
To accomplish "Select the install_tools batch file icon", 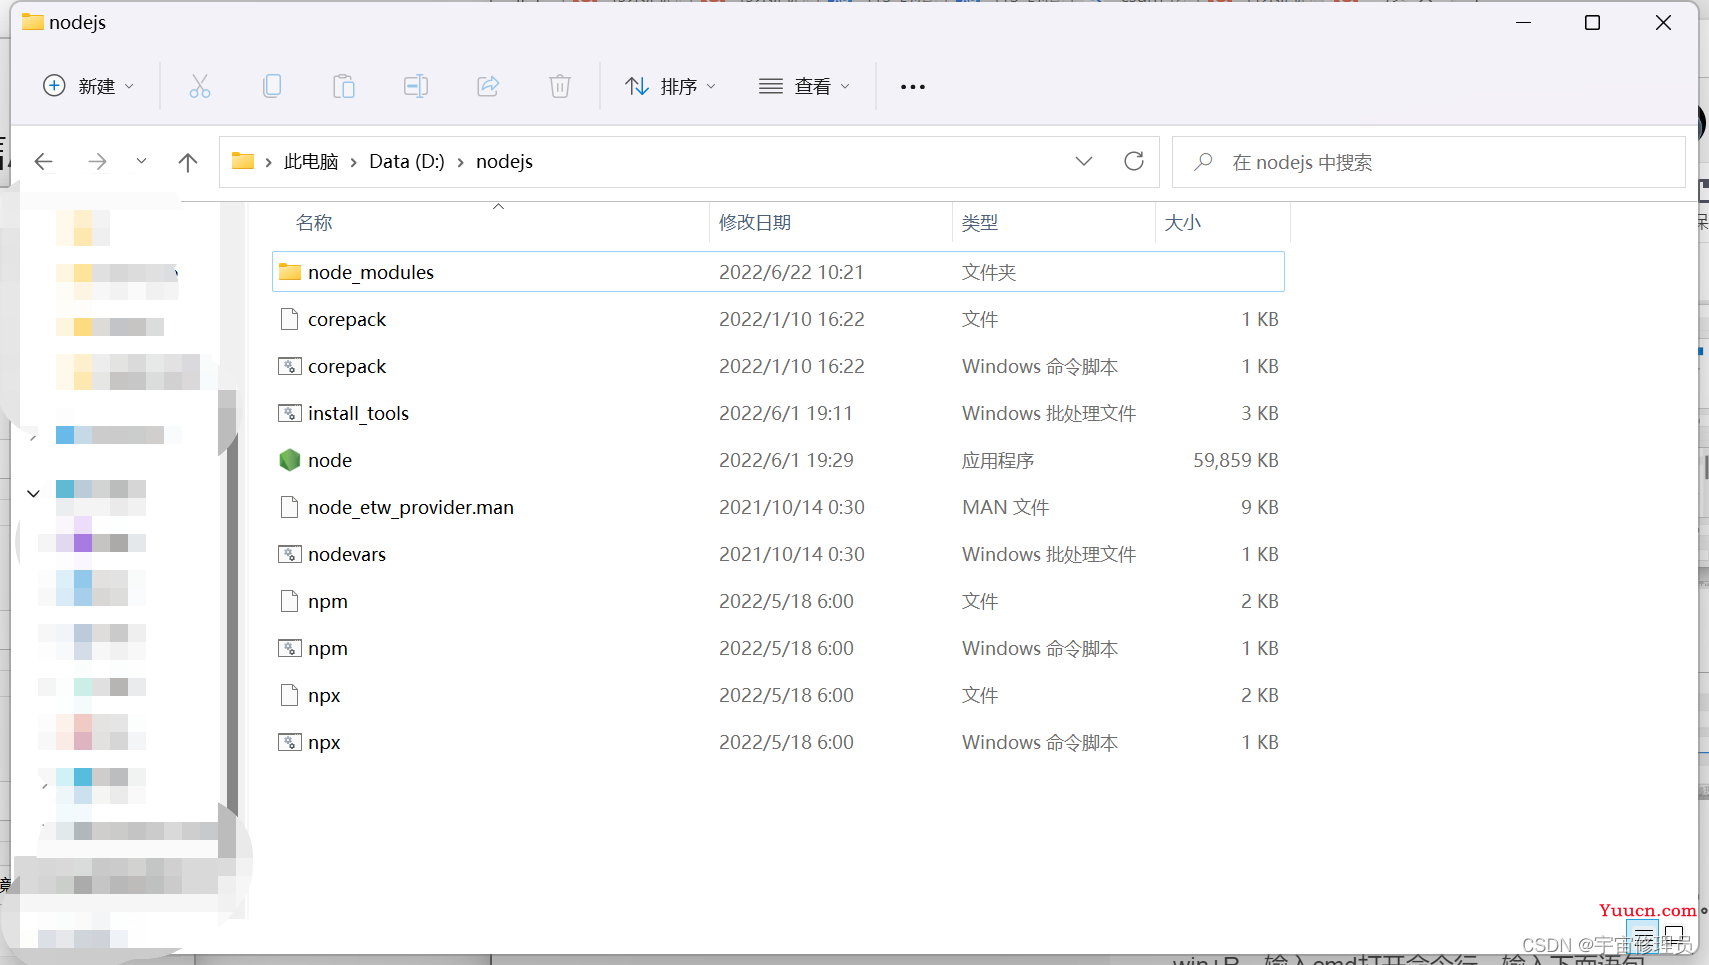I will tap(290, 413).
